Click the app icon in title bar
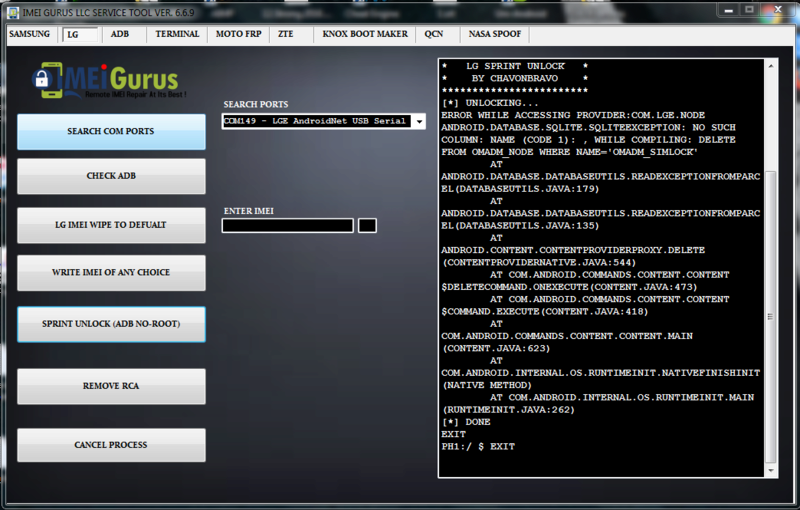Image resolution: width=800 pixels, height=510 pixels. point(13,12)
